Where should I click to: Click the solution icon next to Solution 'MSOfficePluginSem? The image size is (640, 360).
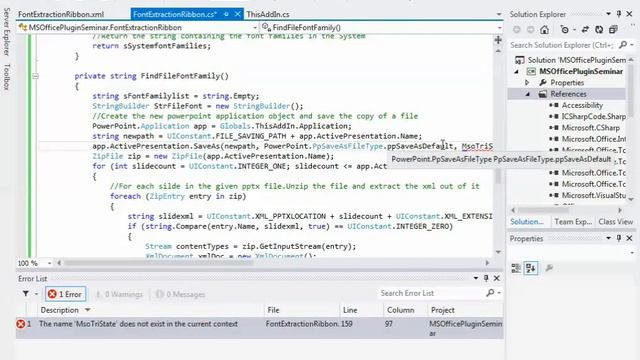(x=520, y=60)
